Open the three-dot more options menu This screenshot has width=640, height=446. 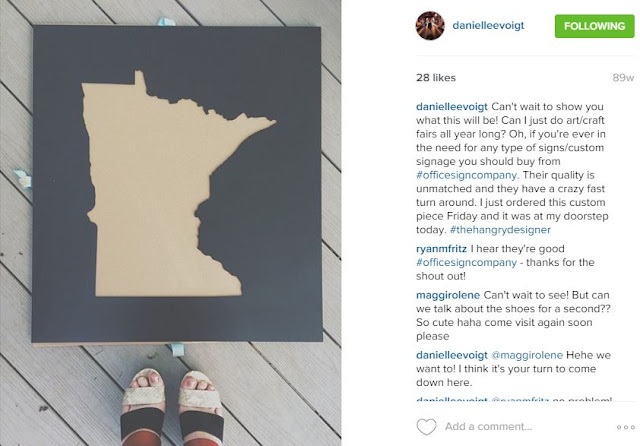pyautogui.click(x=626, y=427)
